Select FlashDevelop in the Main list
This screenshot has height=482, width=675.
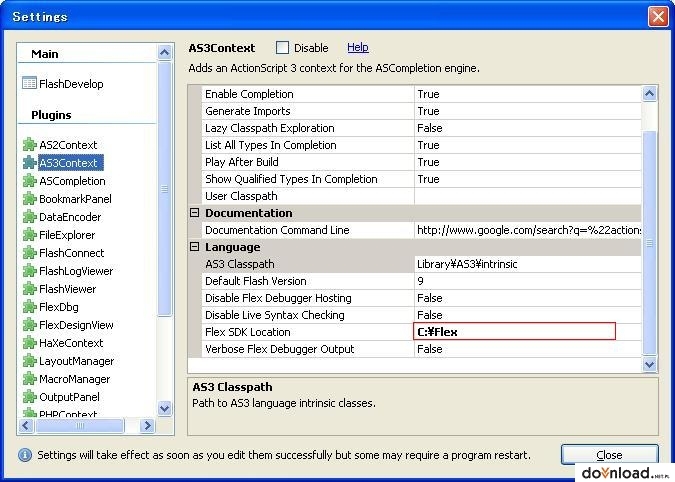(x=71, y=84)
